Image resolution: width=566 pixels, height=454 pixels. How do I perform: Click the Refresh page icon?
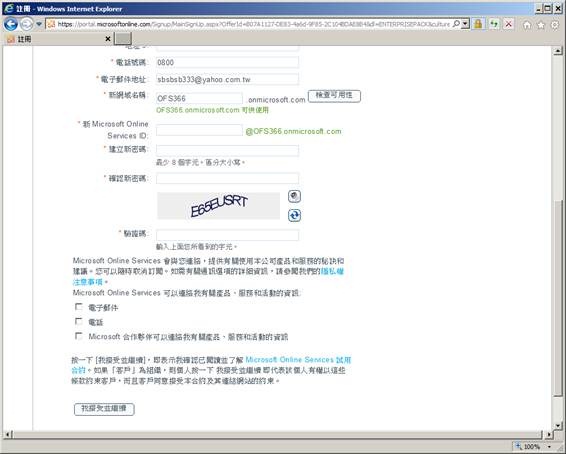click(494, 24)
